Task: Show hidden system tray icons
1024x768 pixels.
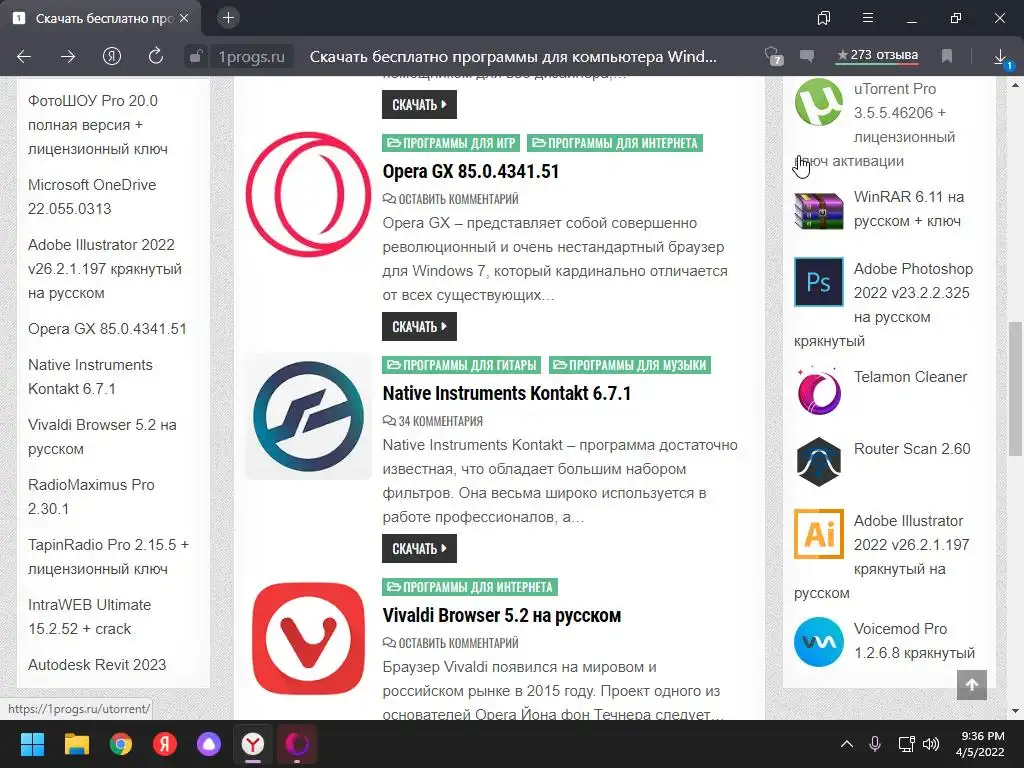Action: 847,744
